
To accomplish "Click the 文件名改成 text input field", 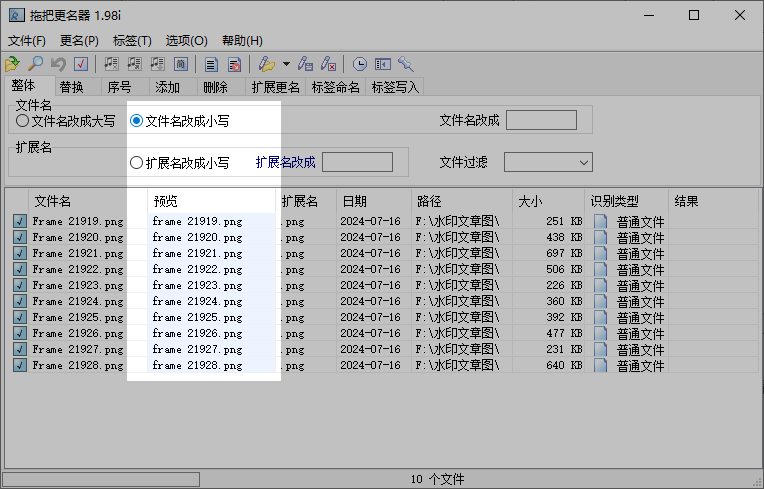I will 541,120.
